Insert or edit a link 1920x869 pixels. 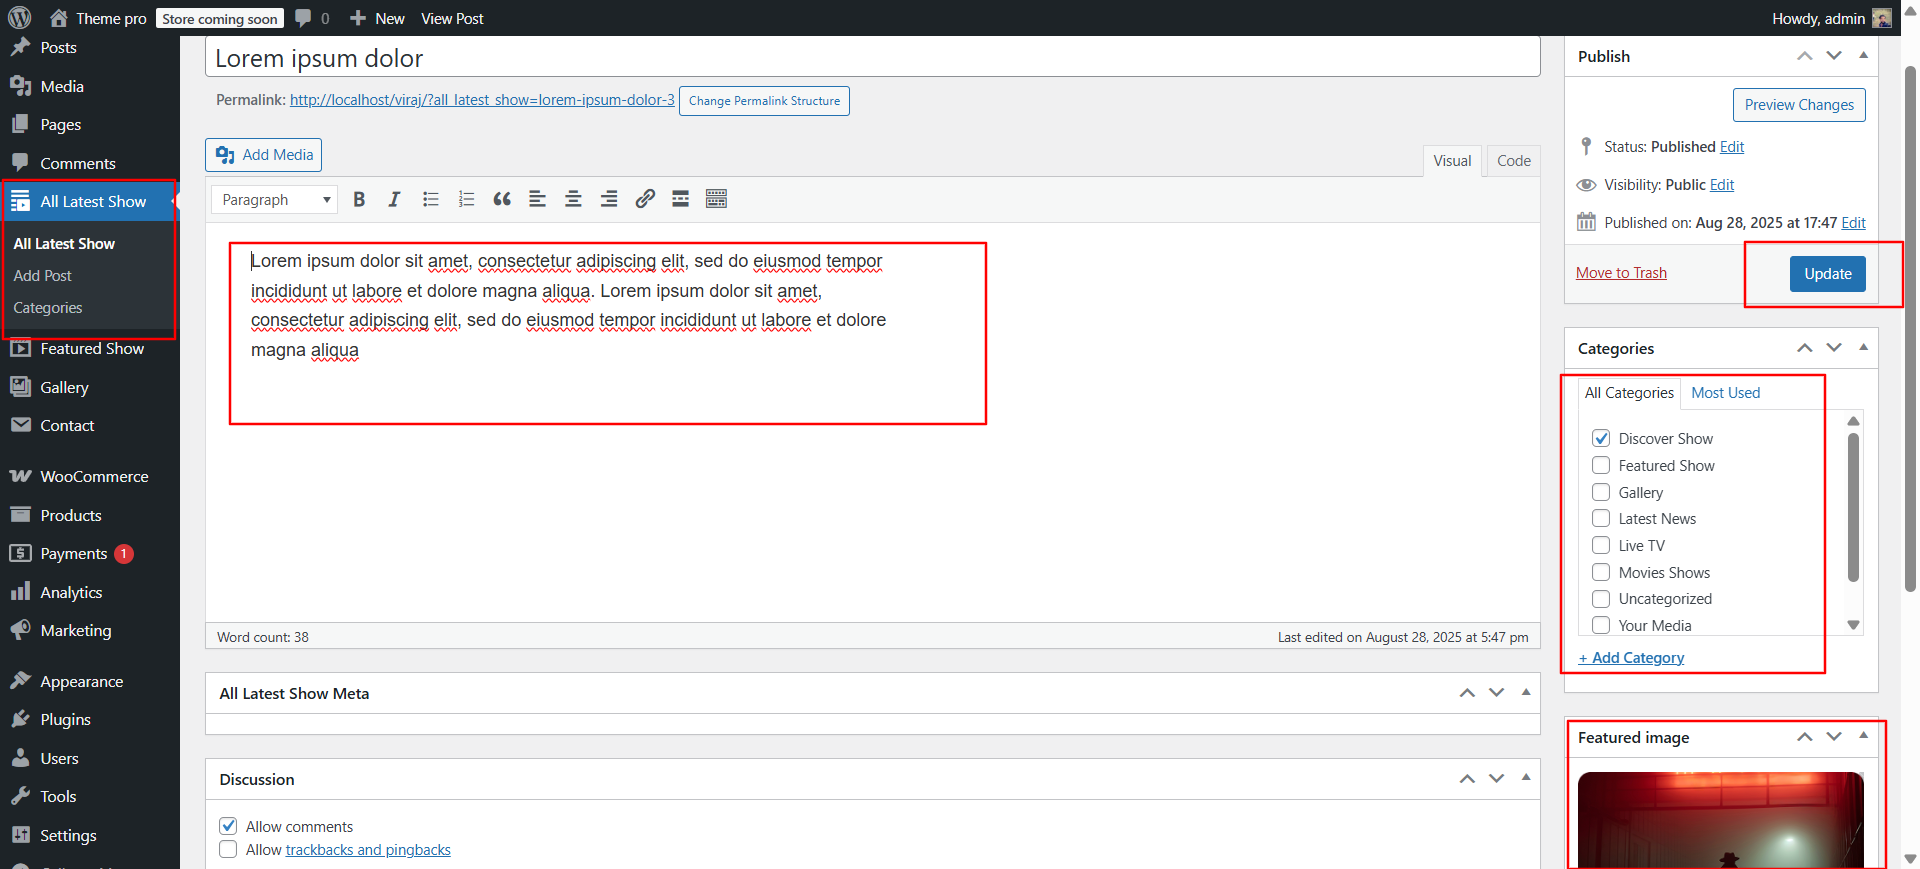point(645,199)
